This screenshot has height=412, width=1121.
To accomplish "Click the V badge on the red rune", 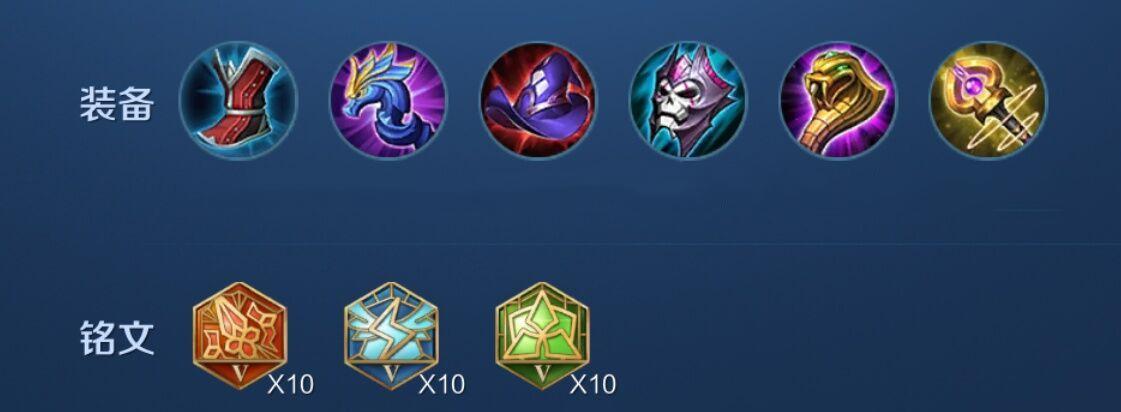I will coord(239,373).
